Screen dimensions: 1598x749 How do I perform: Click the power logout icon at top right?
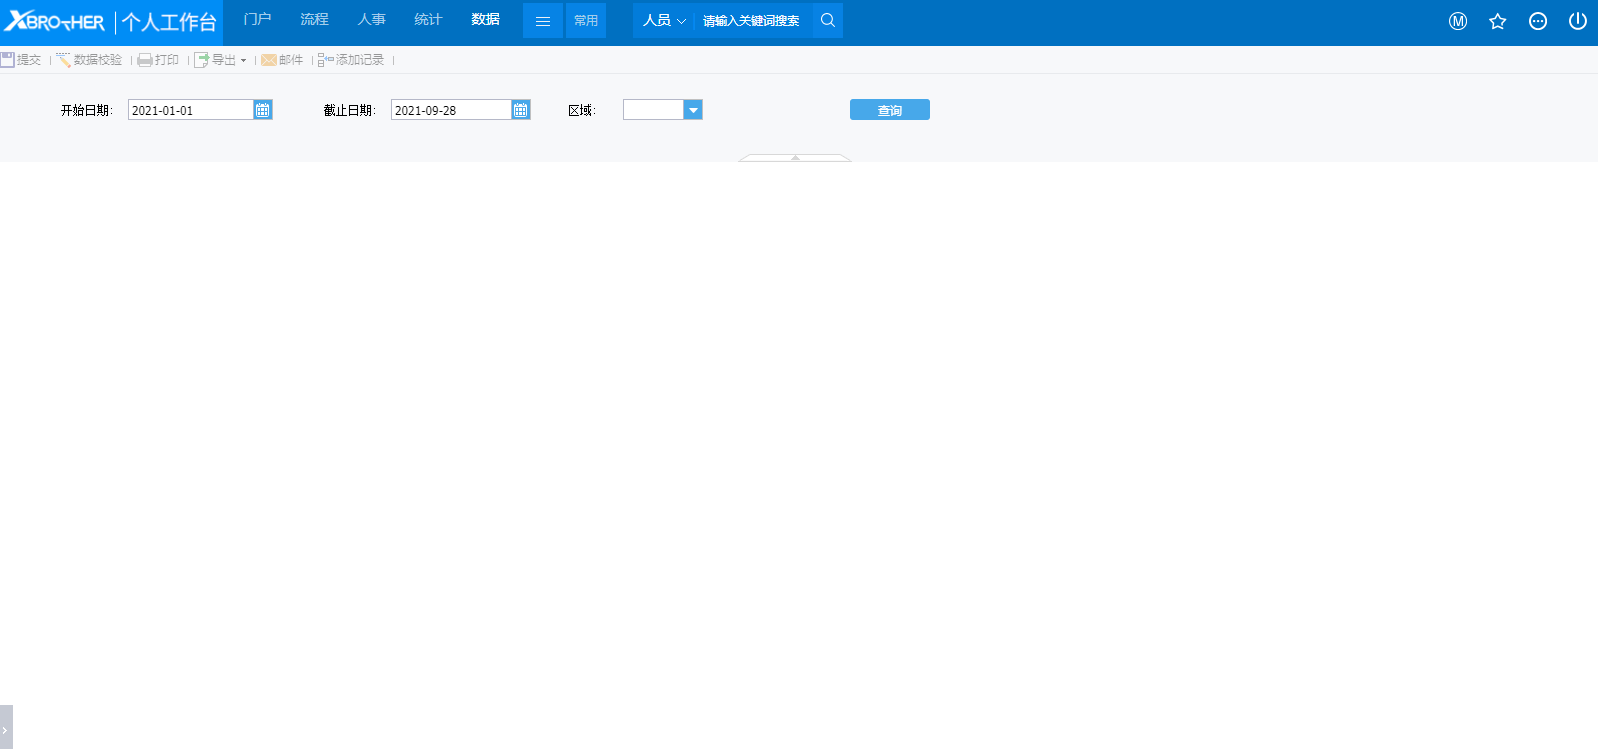1577,21
